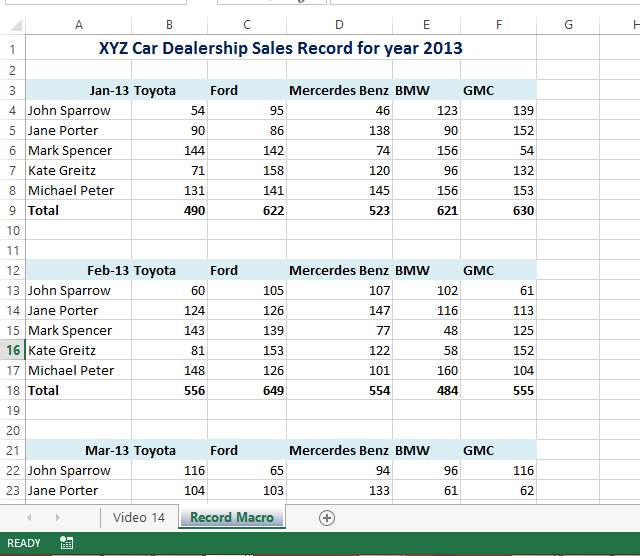Click Toyota header in Jan-13 table
This screenshot has height=556, width=640.
(169, 90)
